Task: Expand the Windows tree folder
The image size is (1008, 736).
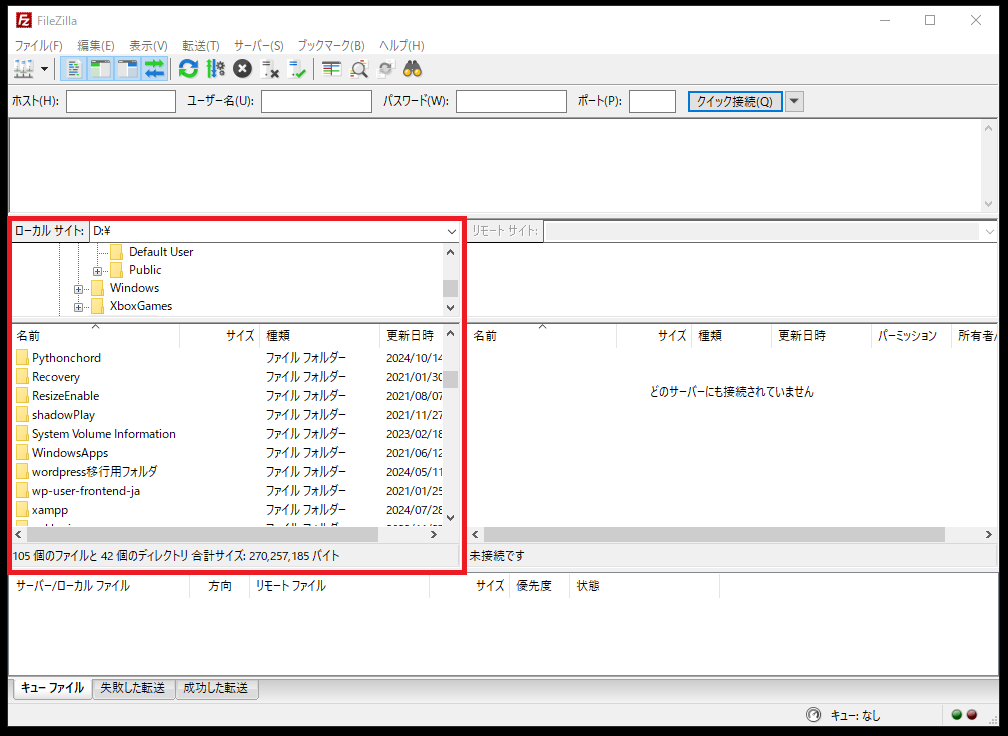Action: (78, 289)
